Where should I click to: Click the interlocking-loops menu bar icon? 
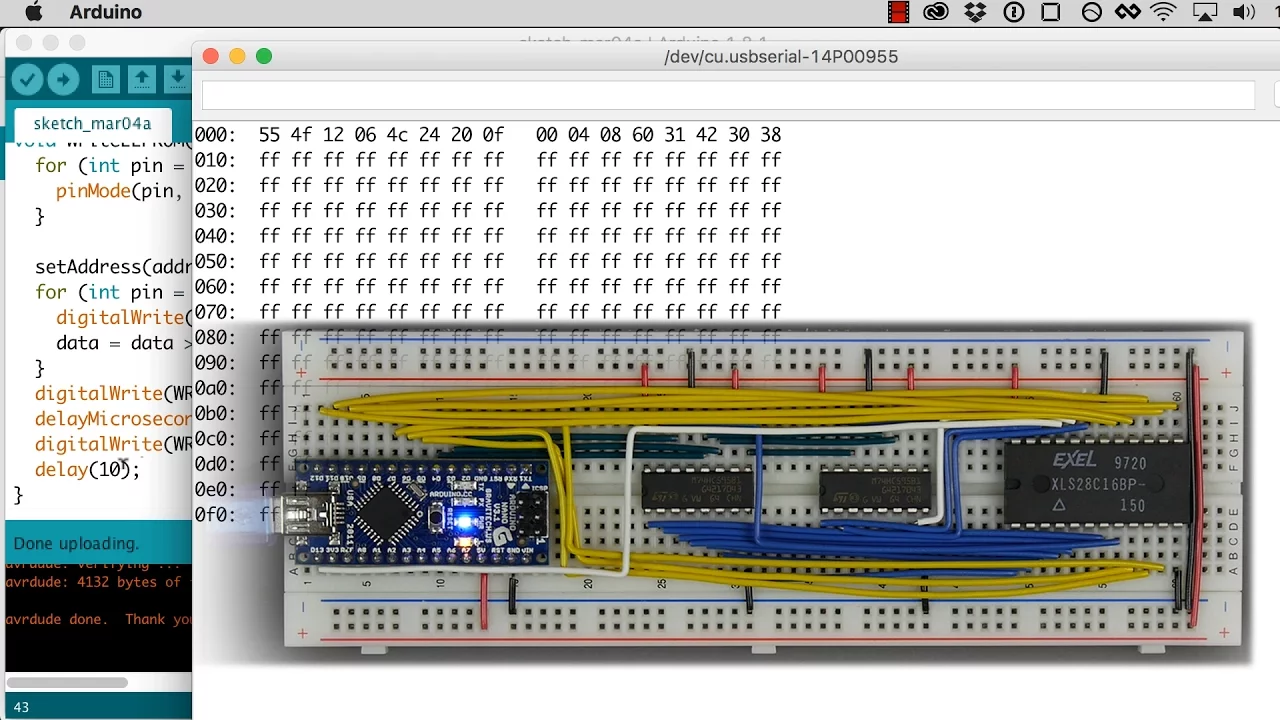[x=1127, y=12]
